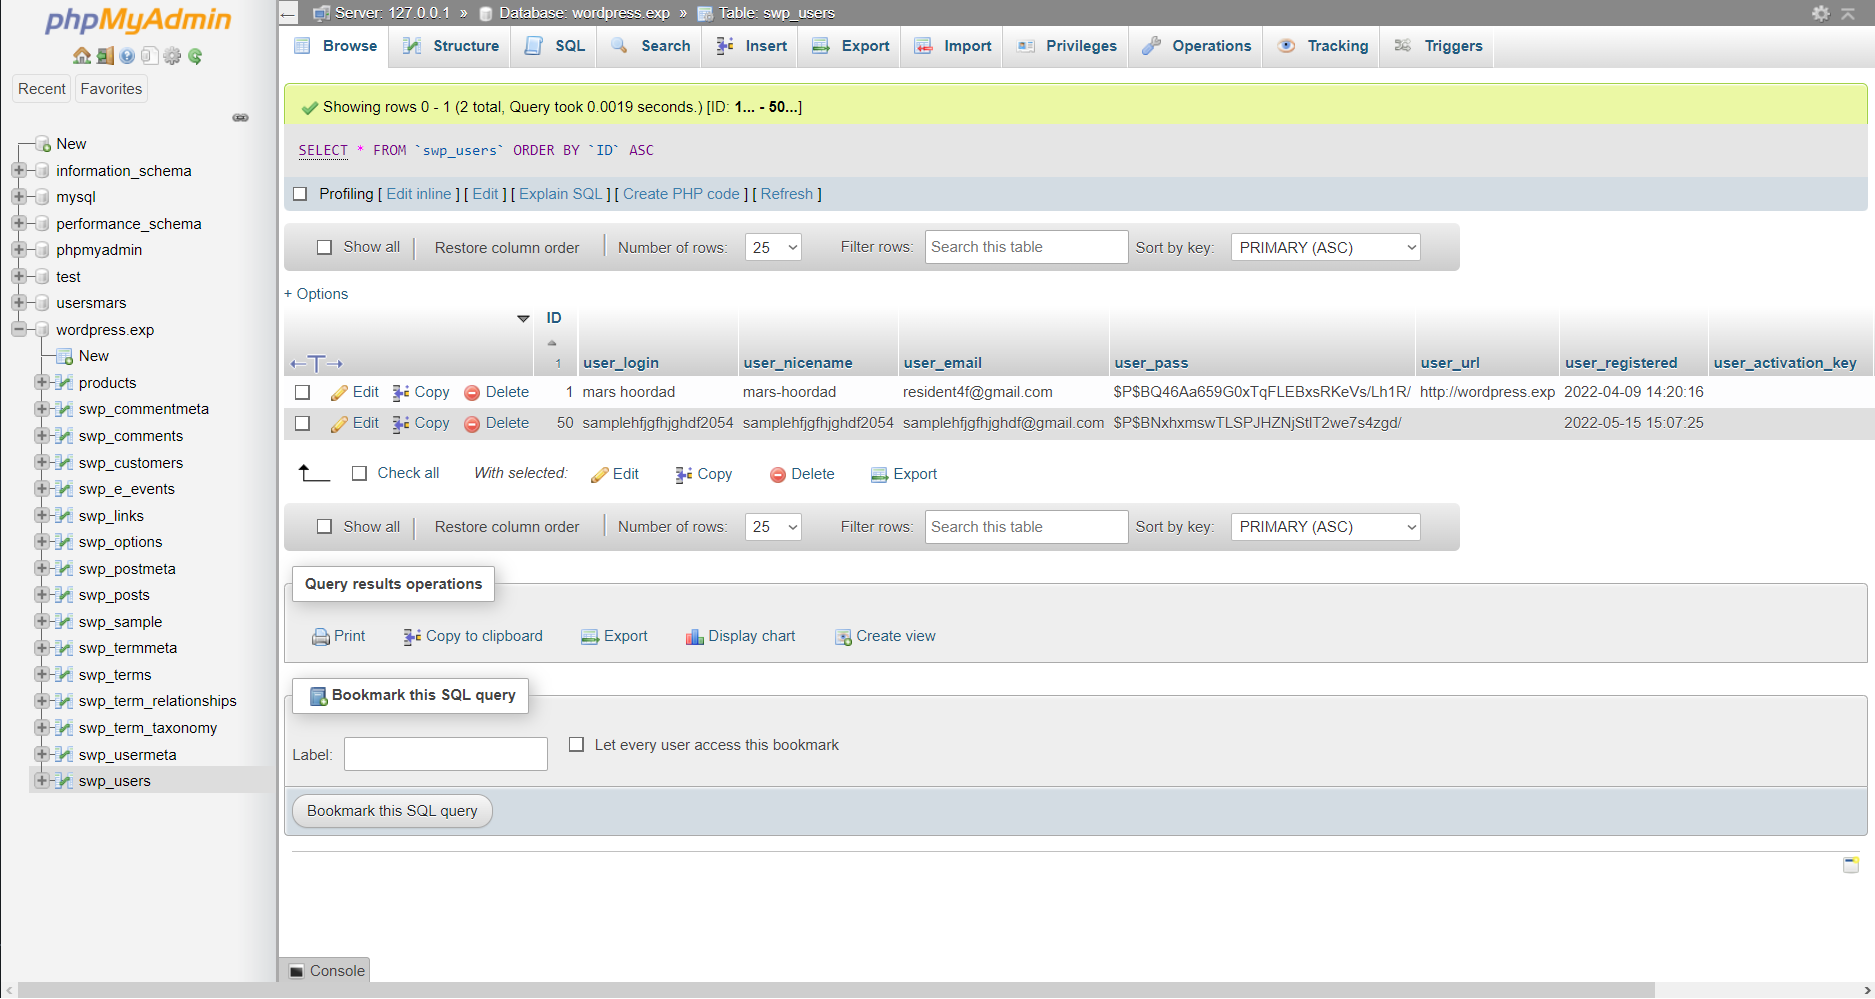Open the Recent tables button

point(42,89)
